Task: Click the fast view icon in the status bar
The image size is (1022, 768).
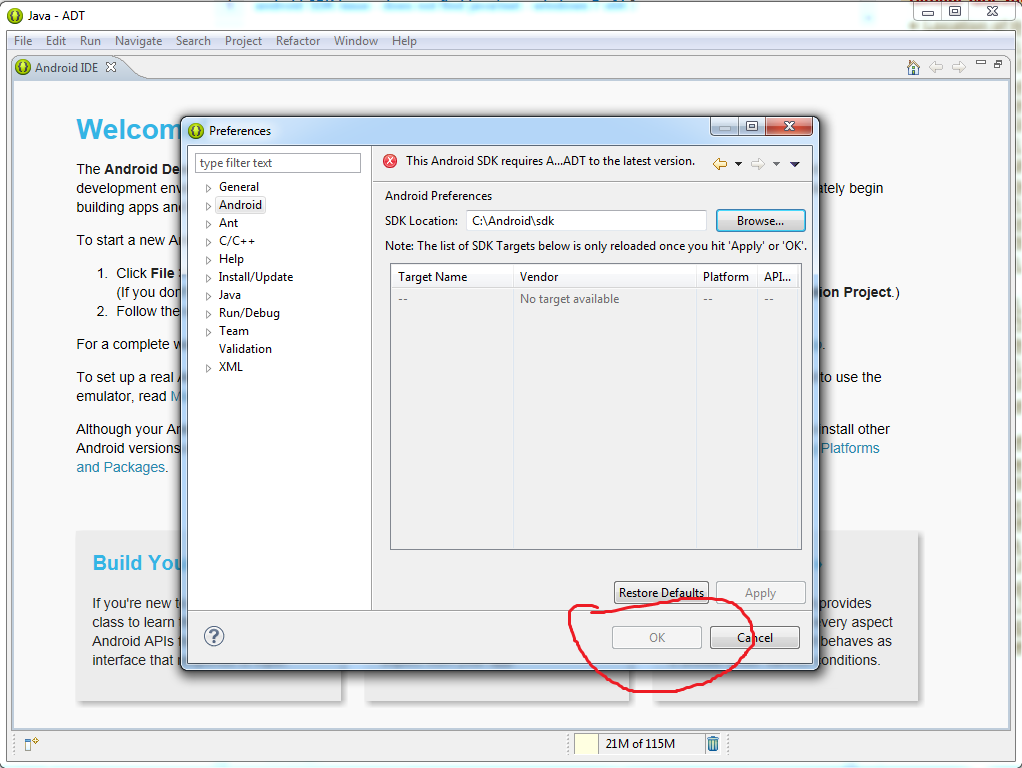Action: tap(31, 743)
